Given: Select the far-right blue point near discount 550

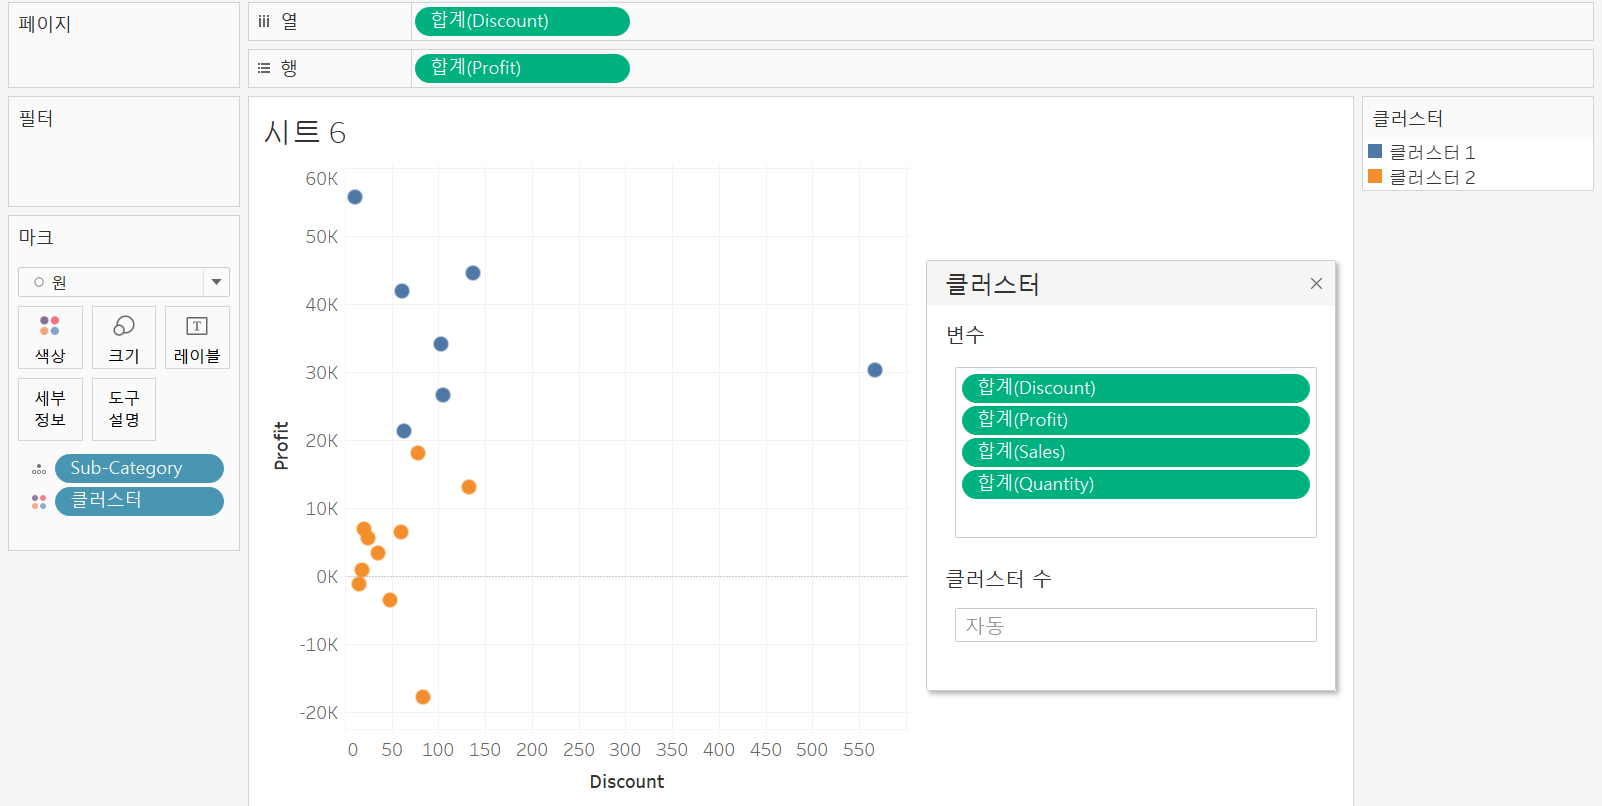Looking at the screenshot, I should (875, 370).
